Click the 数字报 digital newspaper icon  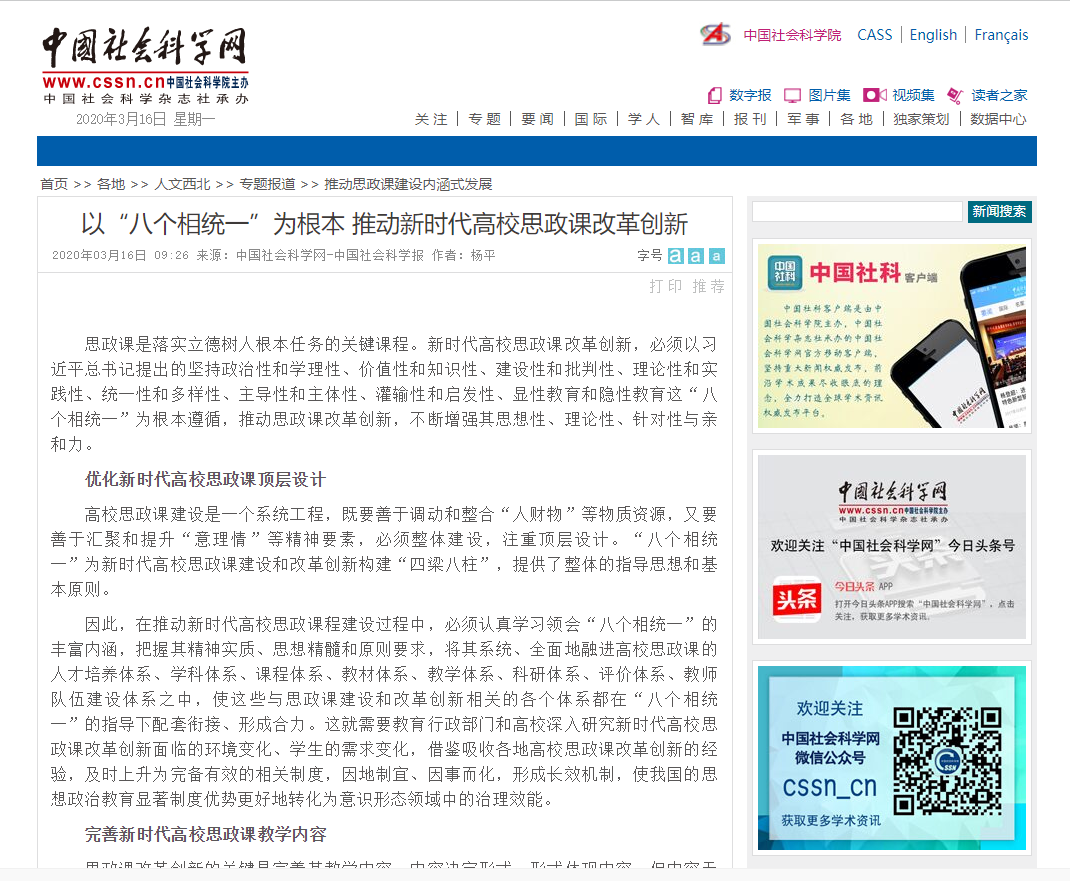[x=715, y=95]
